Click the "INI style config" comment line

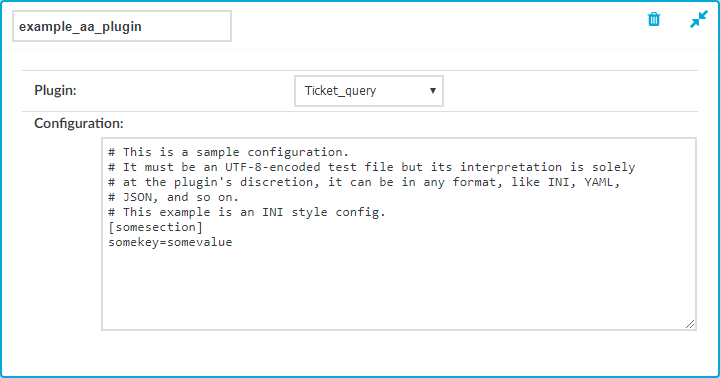click(247, 212)
